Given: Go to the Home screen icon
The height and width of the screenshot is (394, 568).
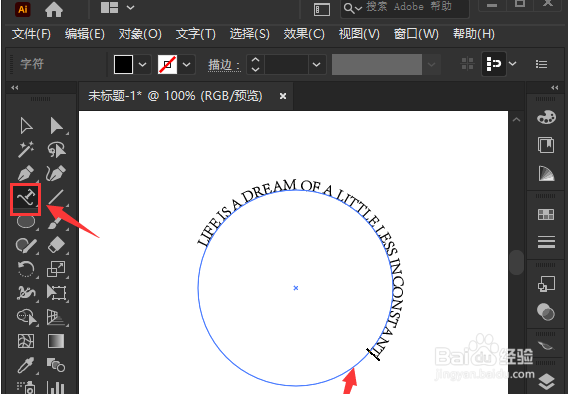Looking at the screenshot, I should click(54, 9).
